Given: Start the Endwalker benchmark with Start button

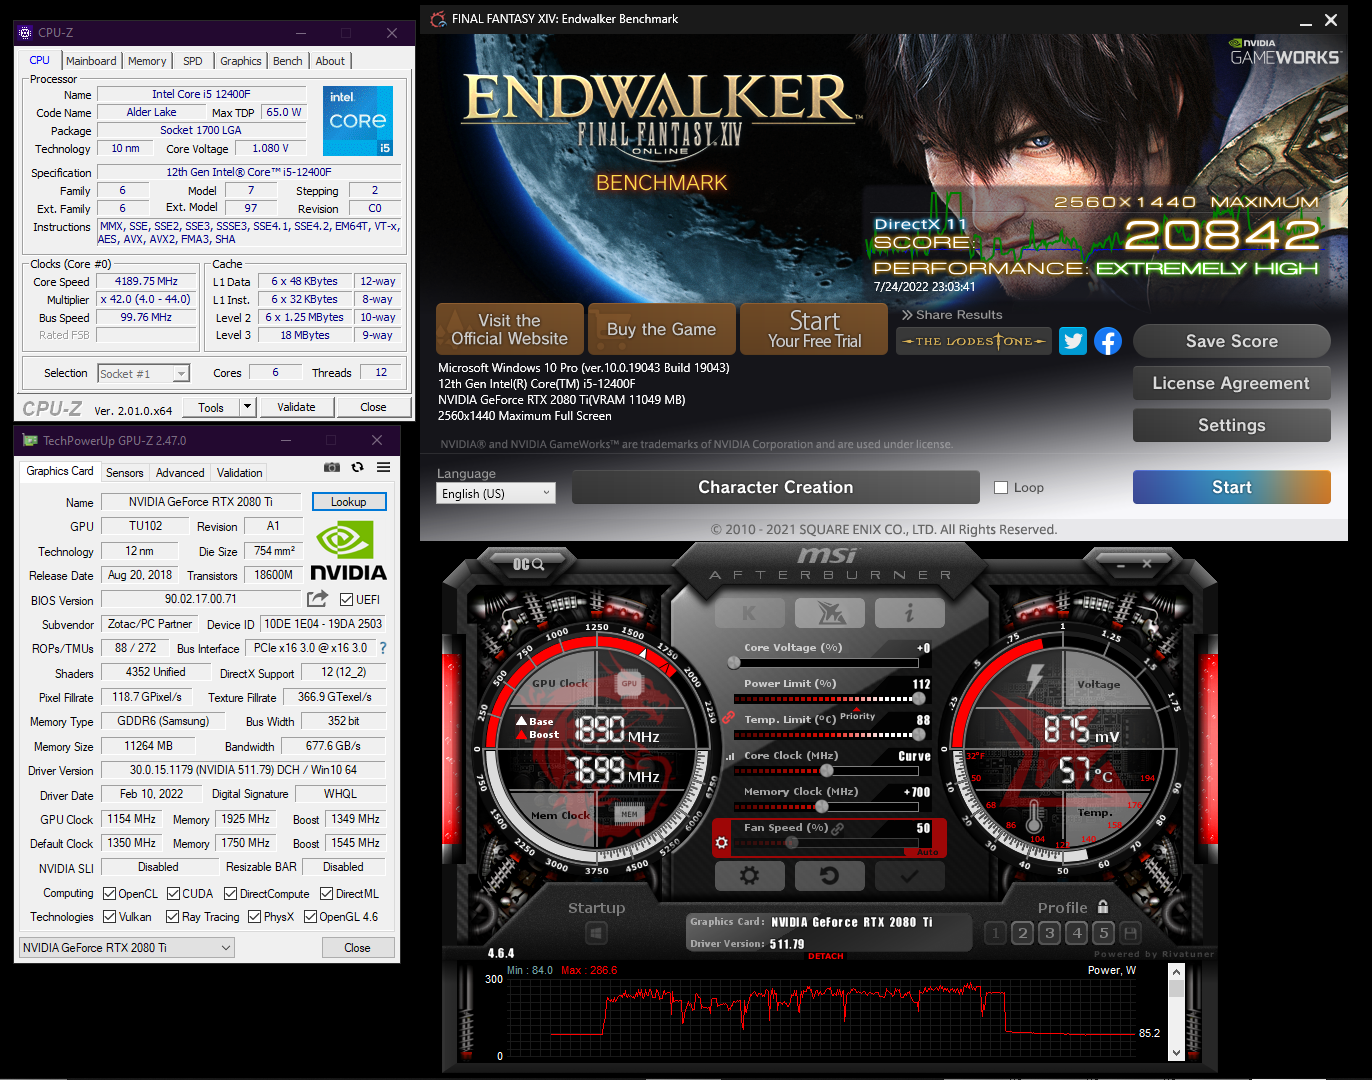Looking at the screenshot, I should 1231,487.
